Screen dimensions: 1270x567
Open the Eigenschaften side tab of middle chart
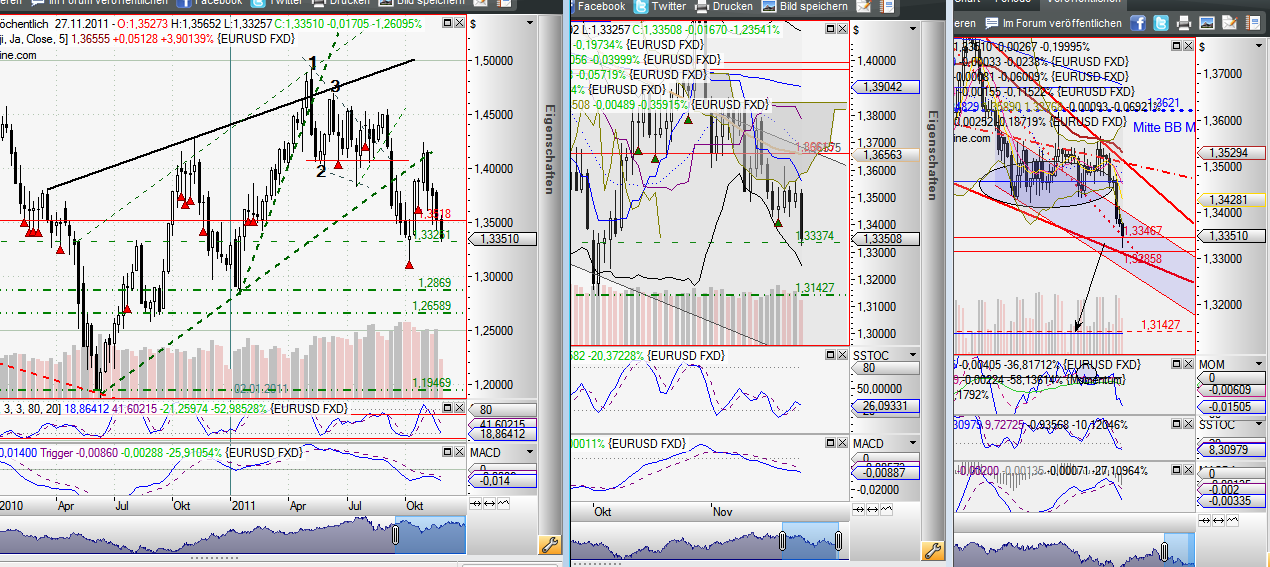[x=932, y=155]
